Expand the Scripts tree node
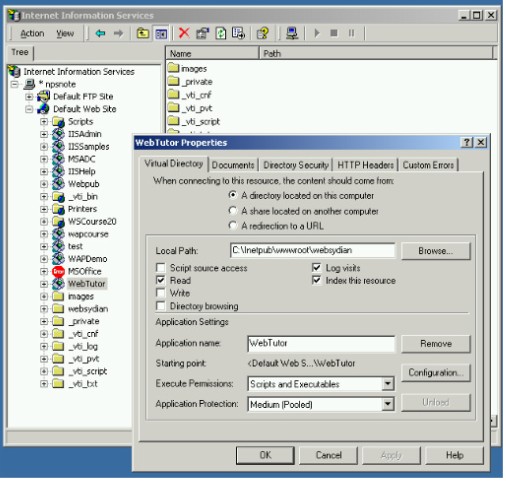 [x=44, y=122]
